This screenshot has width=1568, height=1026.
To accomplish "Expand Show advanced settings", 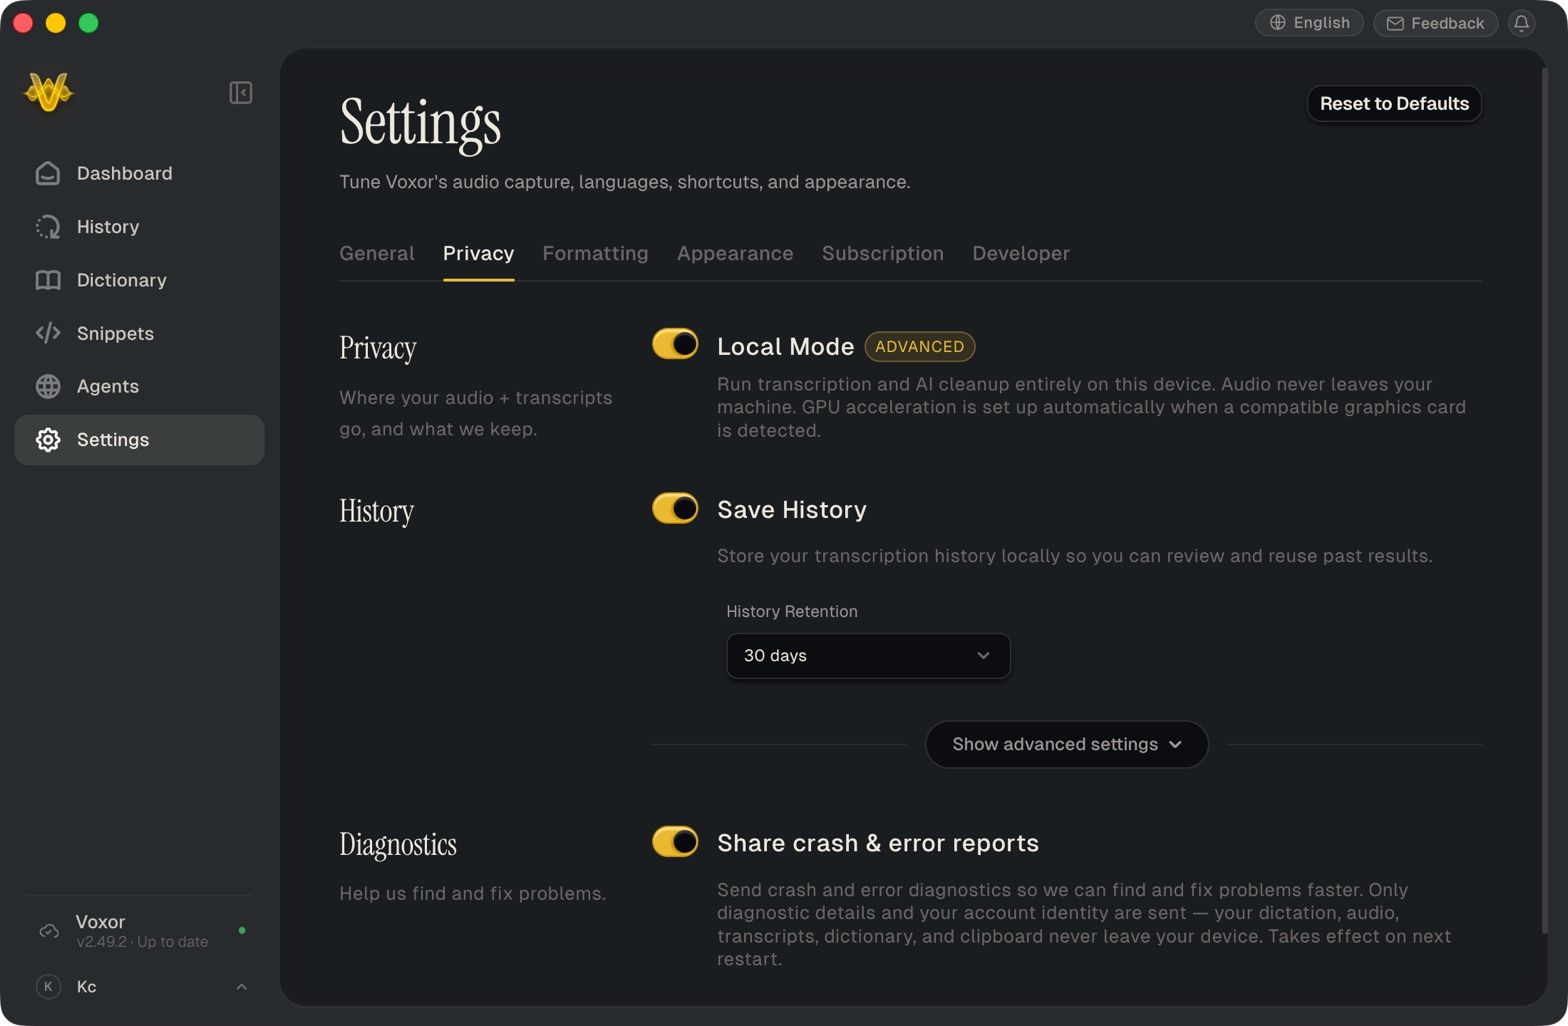I will point(1067,744).
